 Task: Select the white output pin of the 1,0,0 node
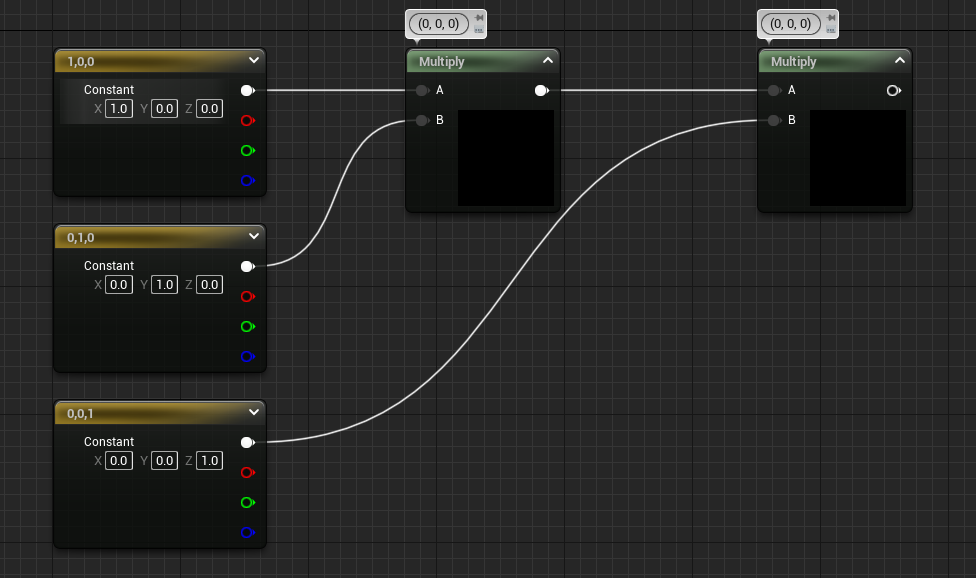tap(247, 90)
